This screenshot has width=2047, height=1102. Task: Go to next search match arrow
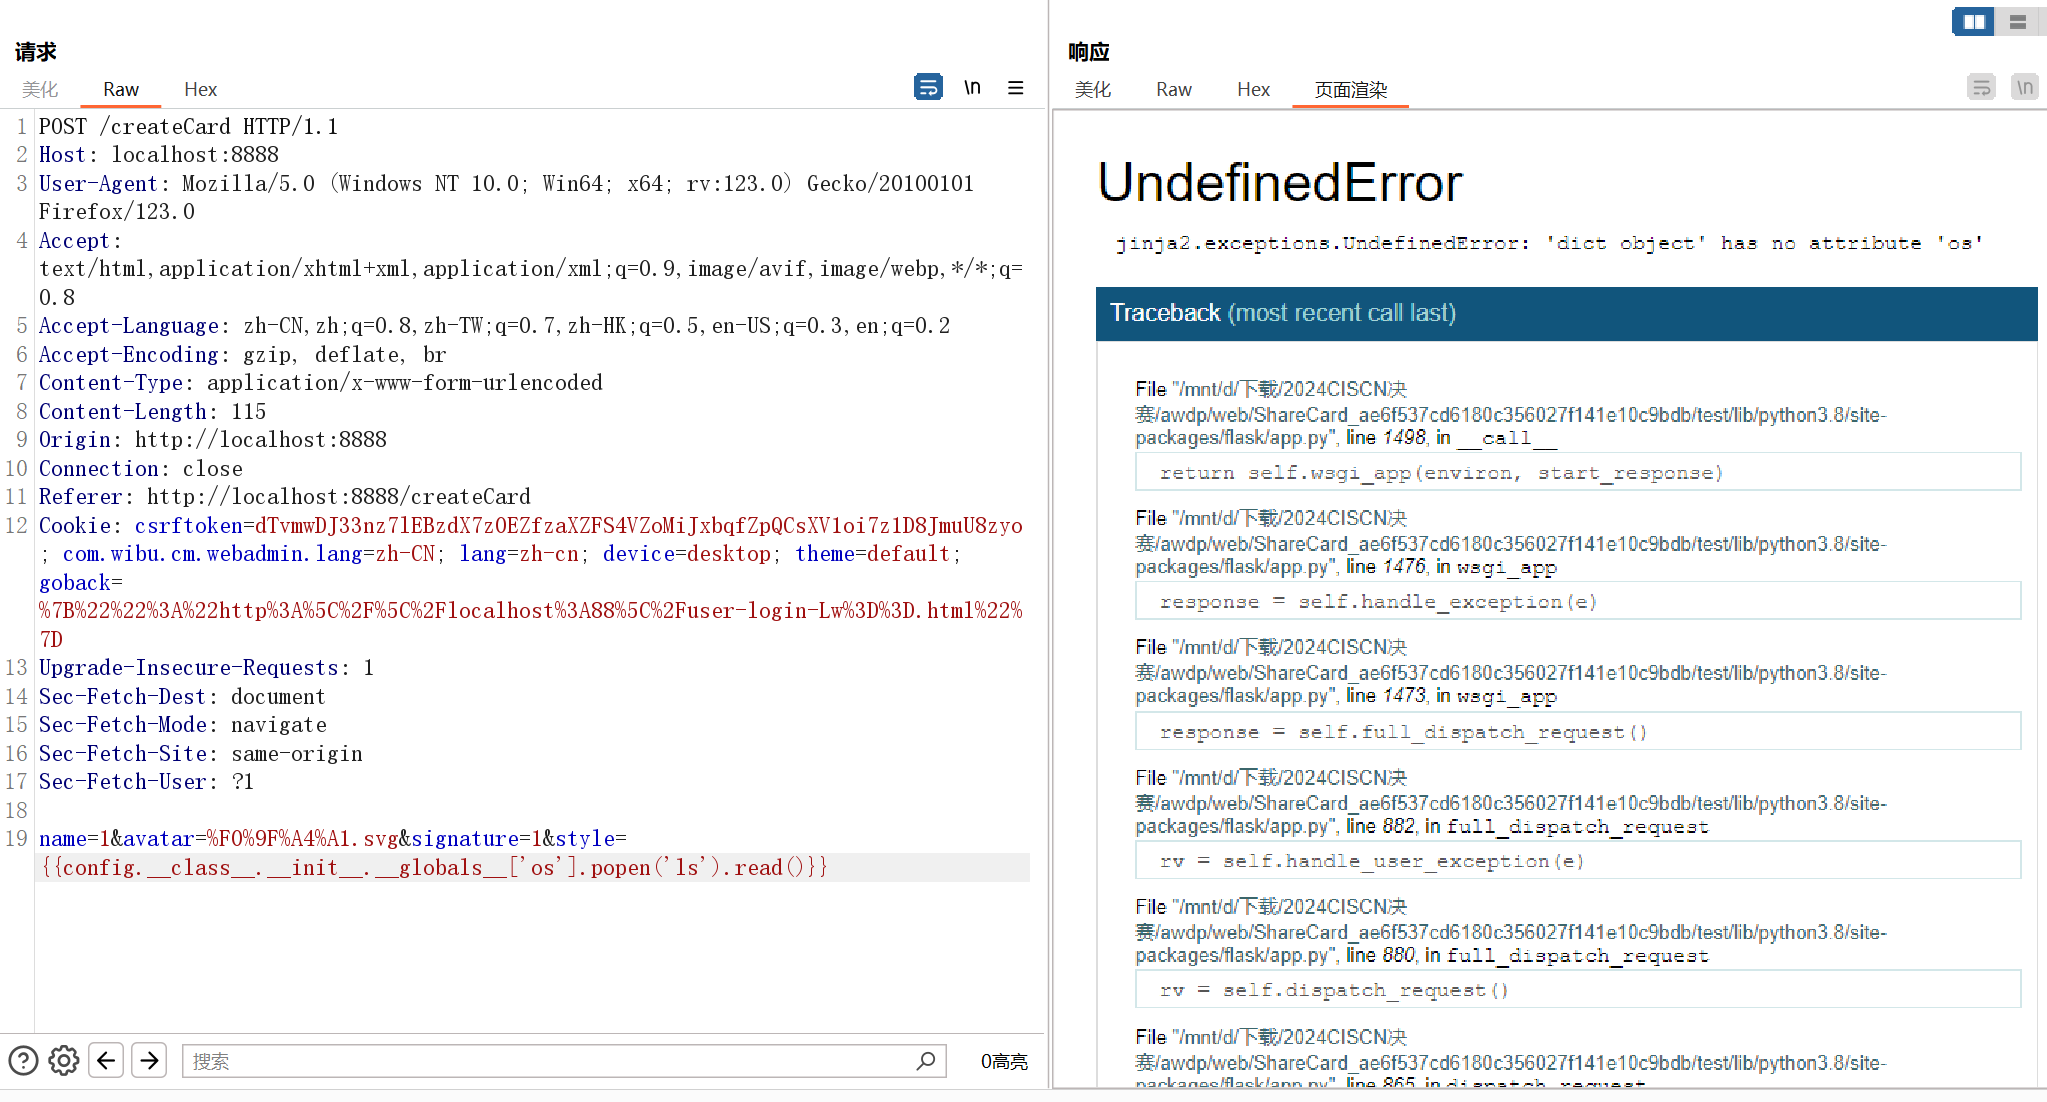pos(150,1060)
